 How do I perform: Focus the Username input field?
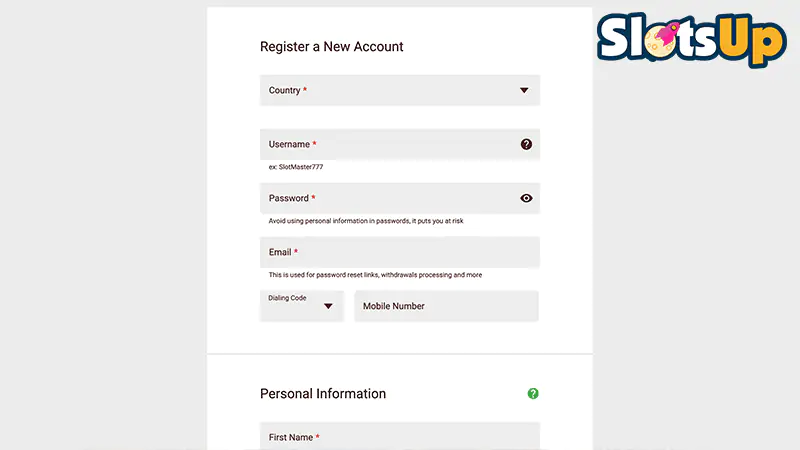coord(399,144)
